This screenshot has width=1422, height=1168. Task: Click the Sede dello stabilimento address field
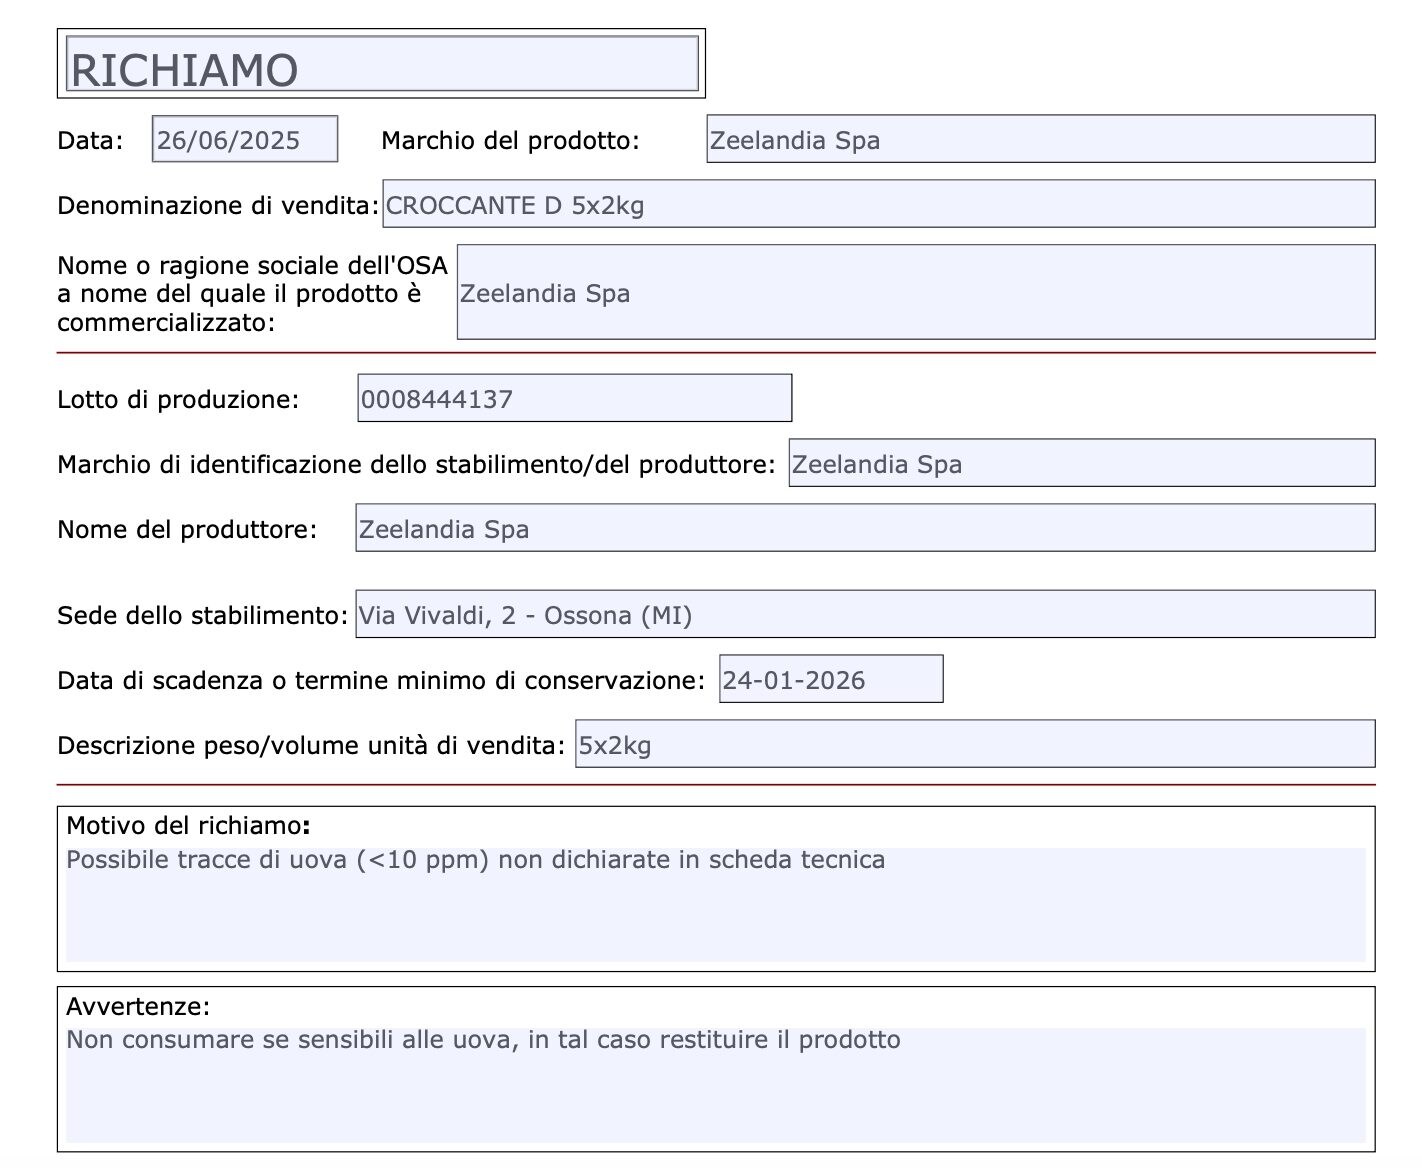864,614
